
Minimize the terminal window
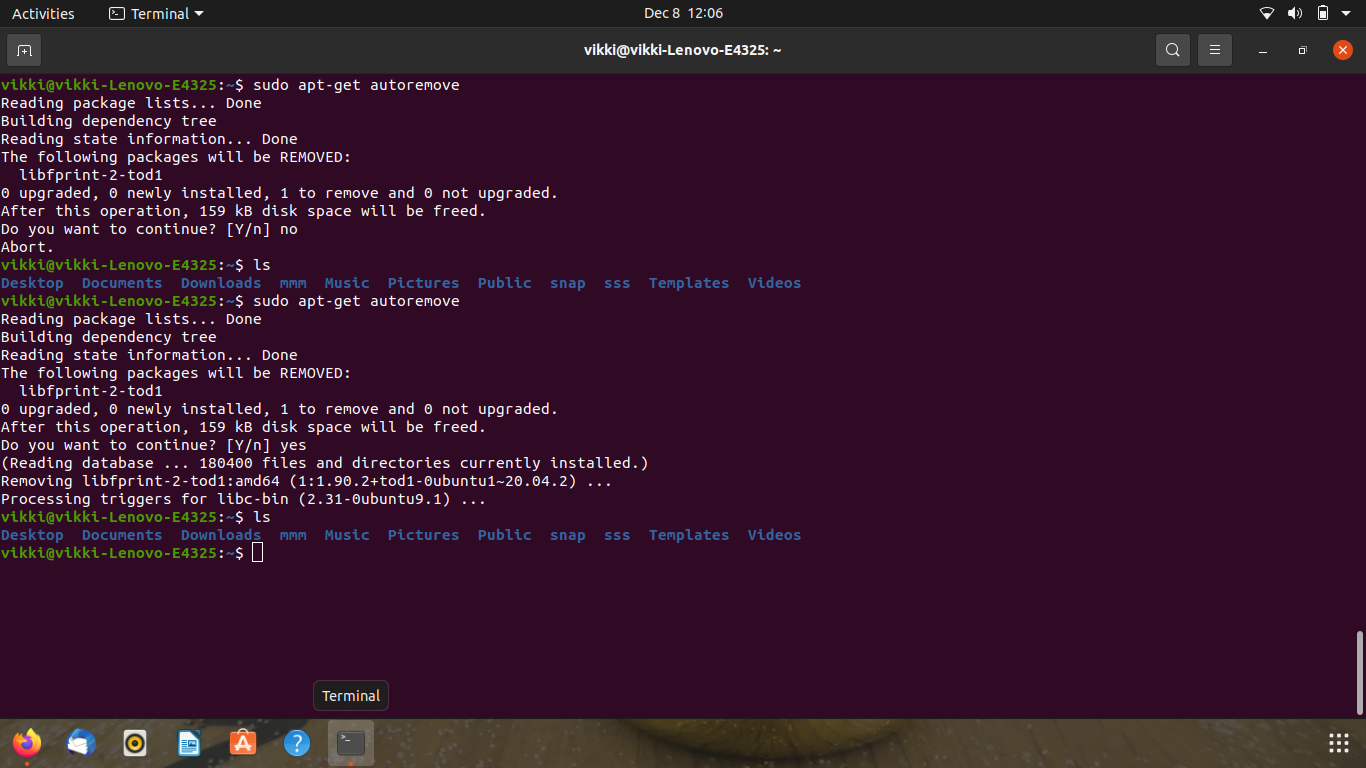tap(1264, 50)
